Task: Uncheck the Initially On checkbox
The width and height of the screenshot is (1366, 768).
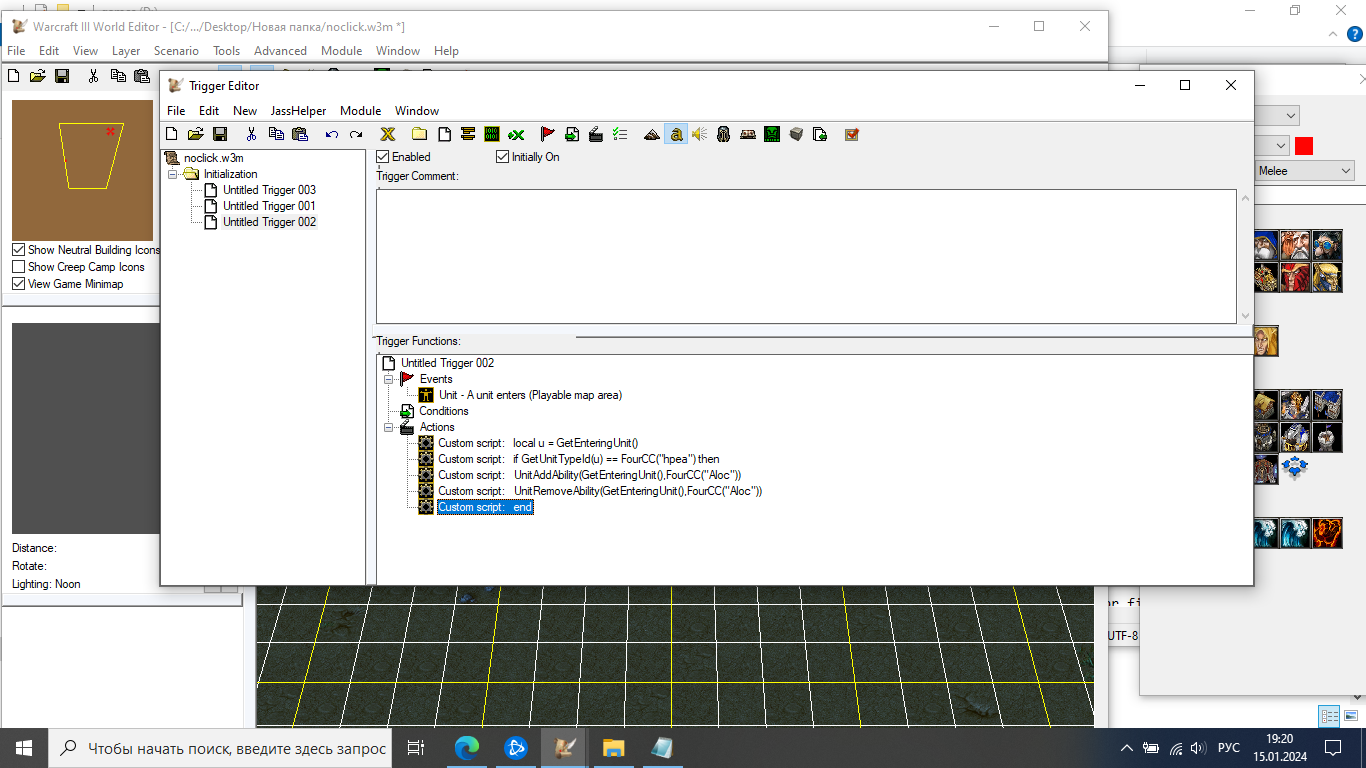Action: pyautogui.click(x=503, y=157)
